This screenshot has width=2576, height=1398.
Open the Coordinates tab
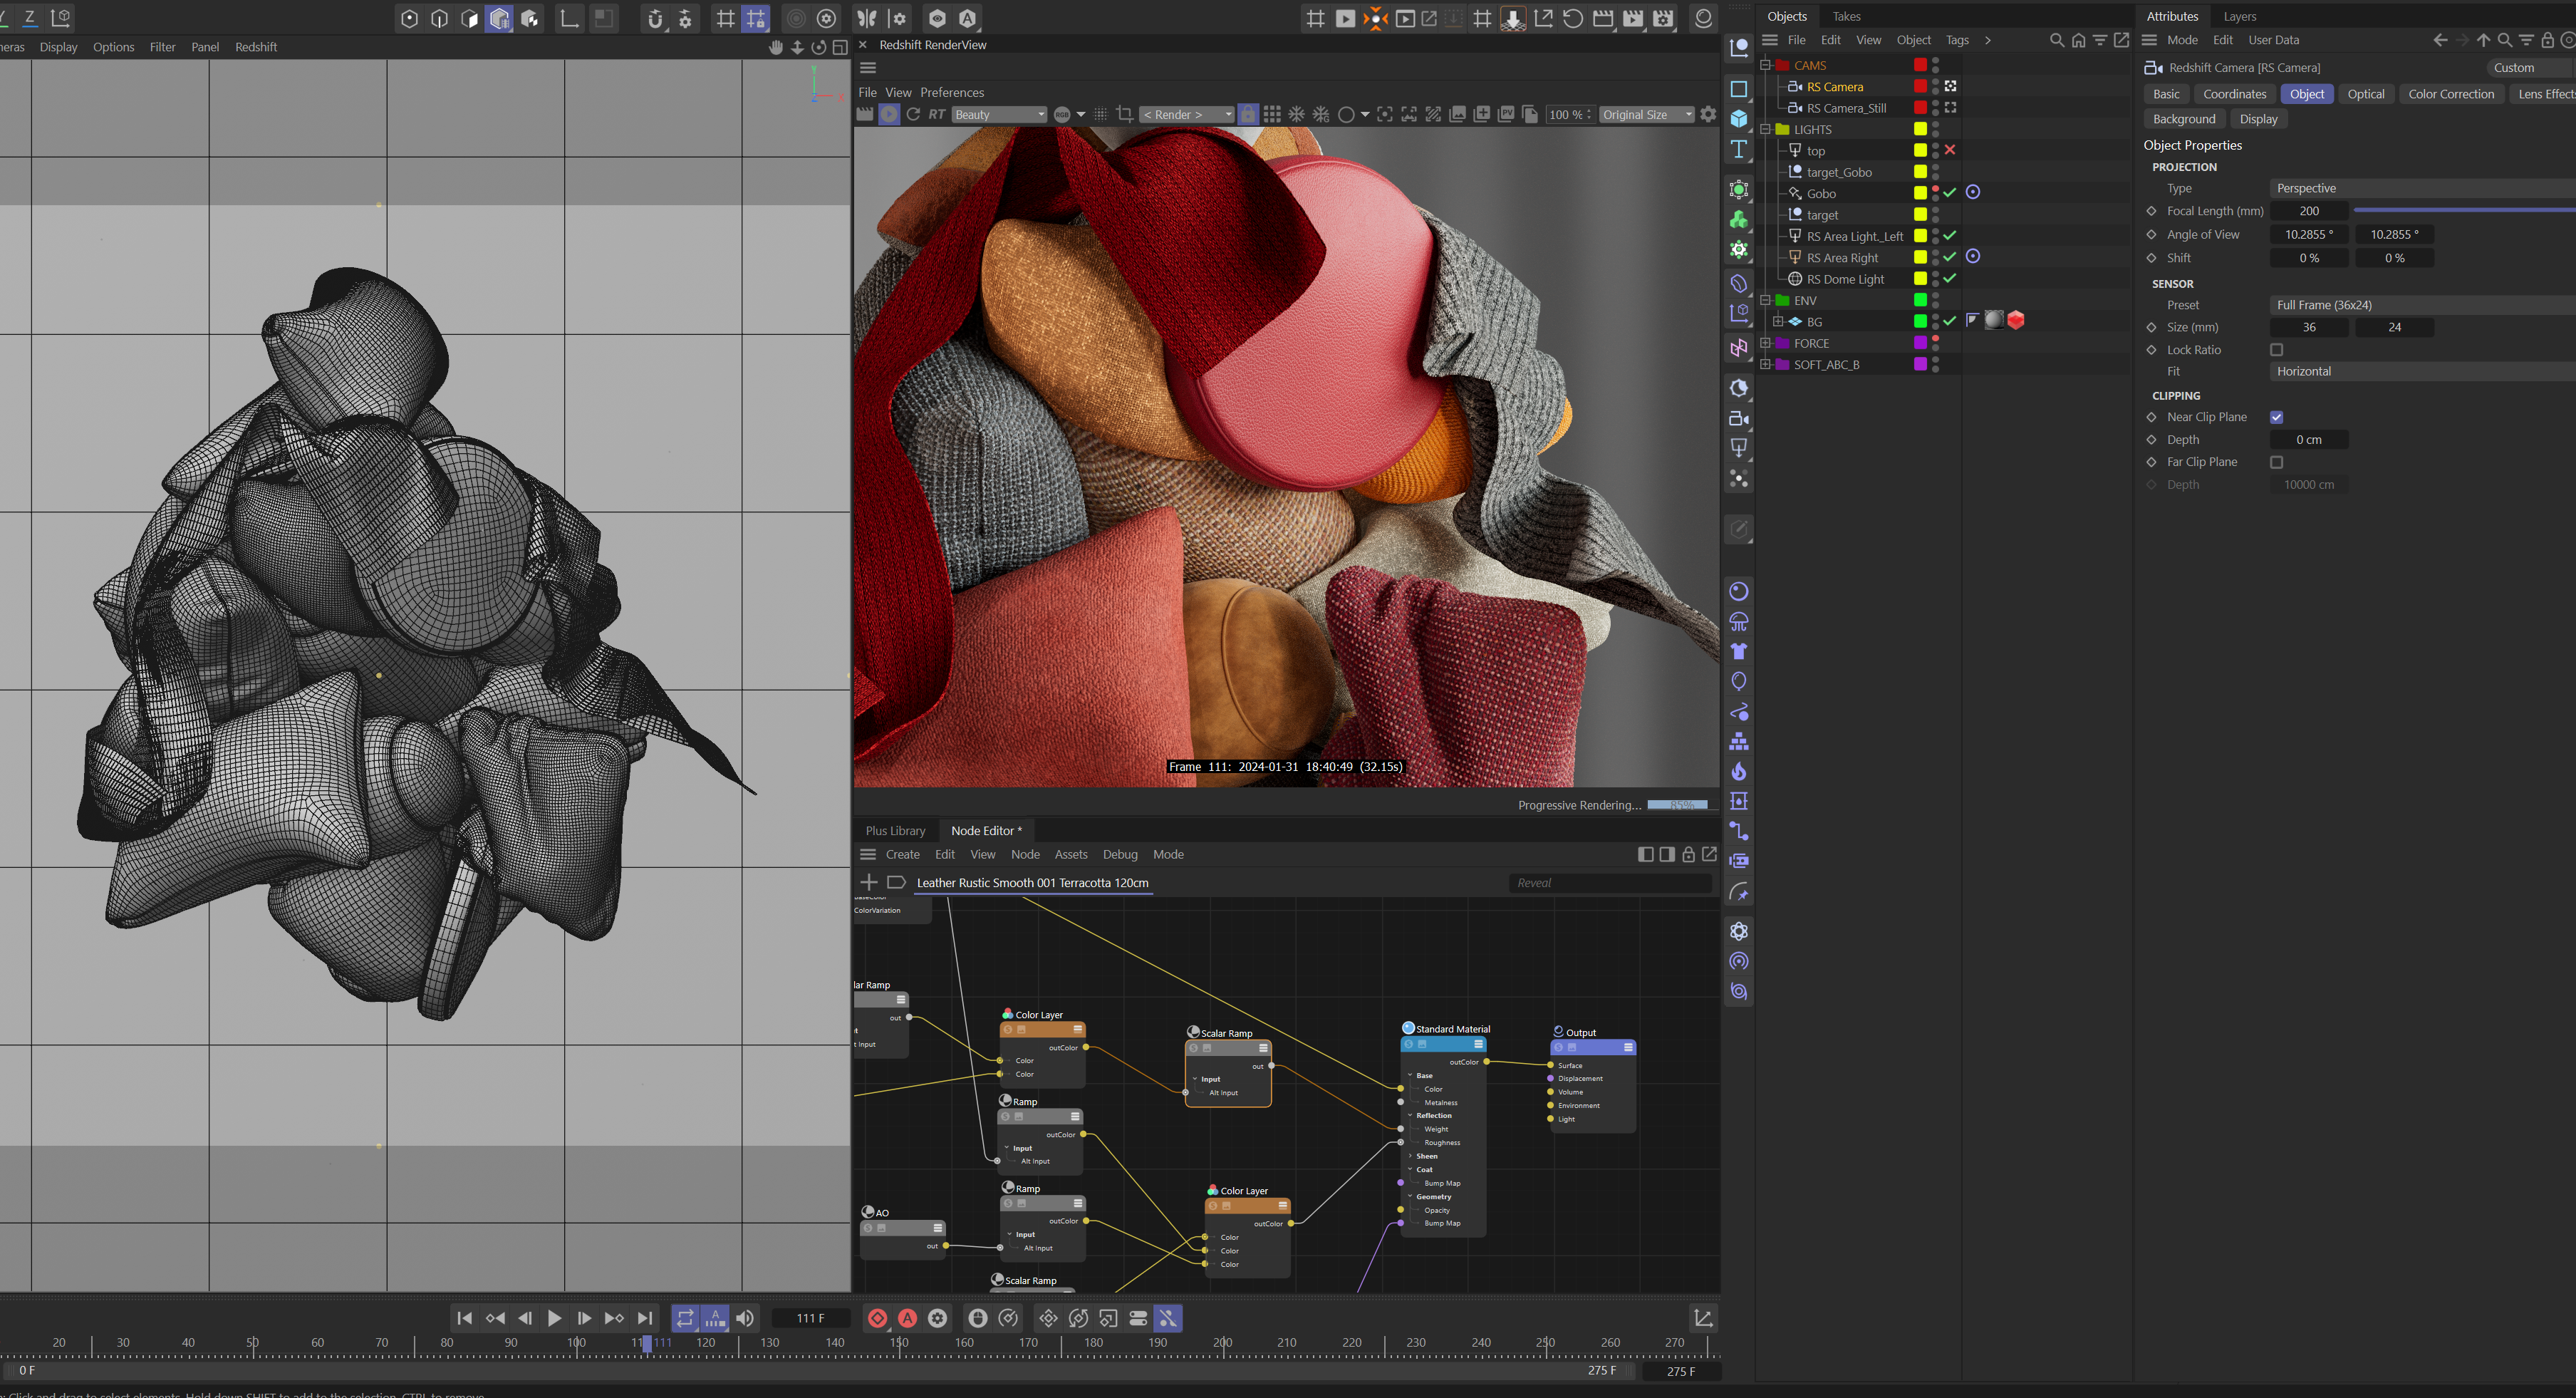coord(2234,94)
